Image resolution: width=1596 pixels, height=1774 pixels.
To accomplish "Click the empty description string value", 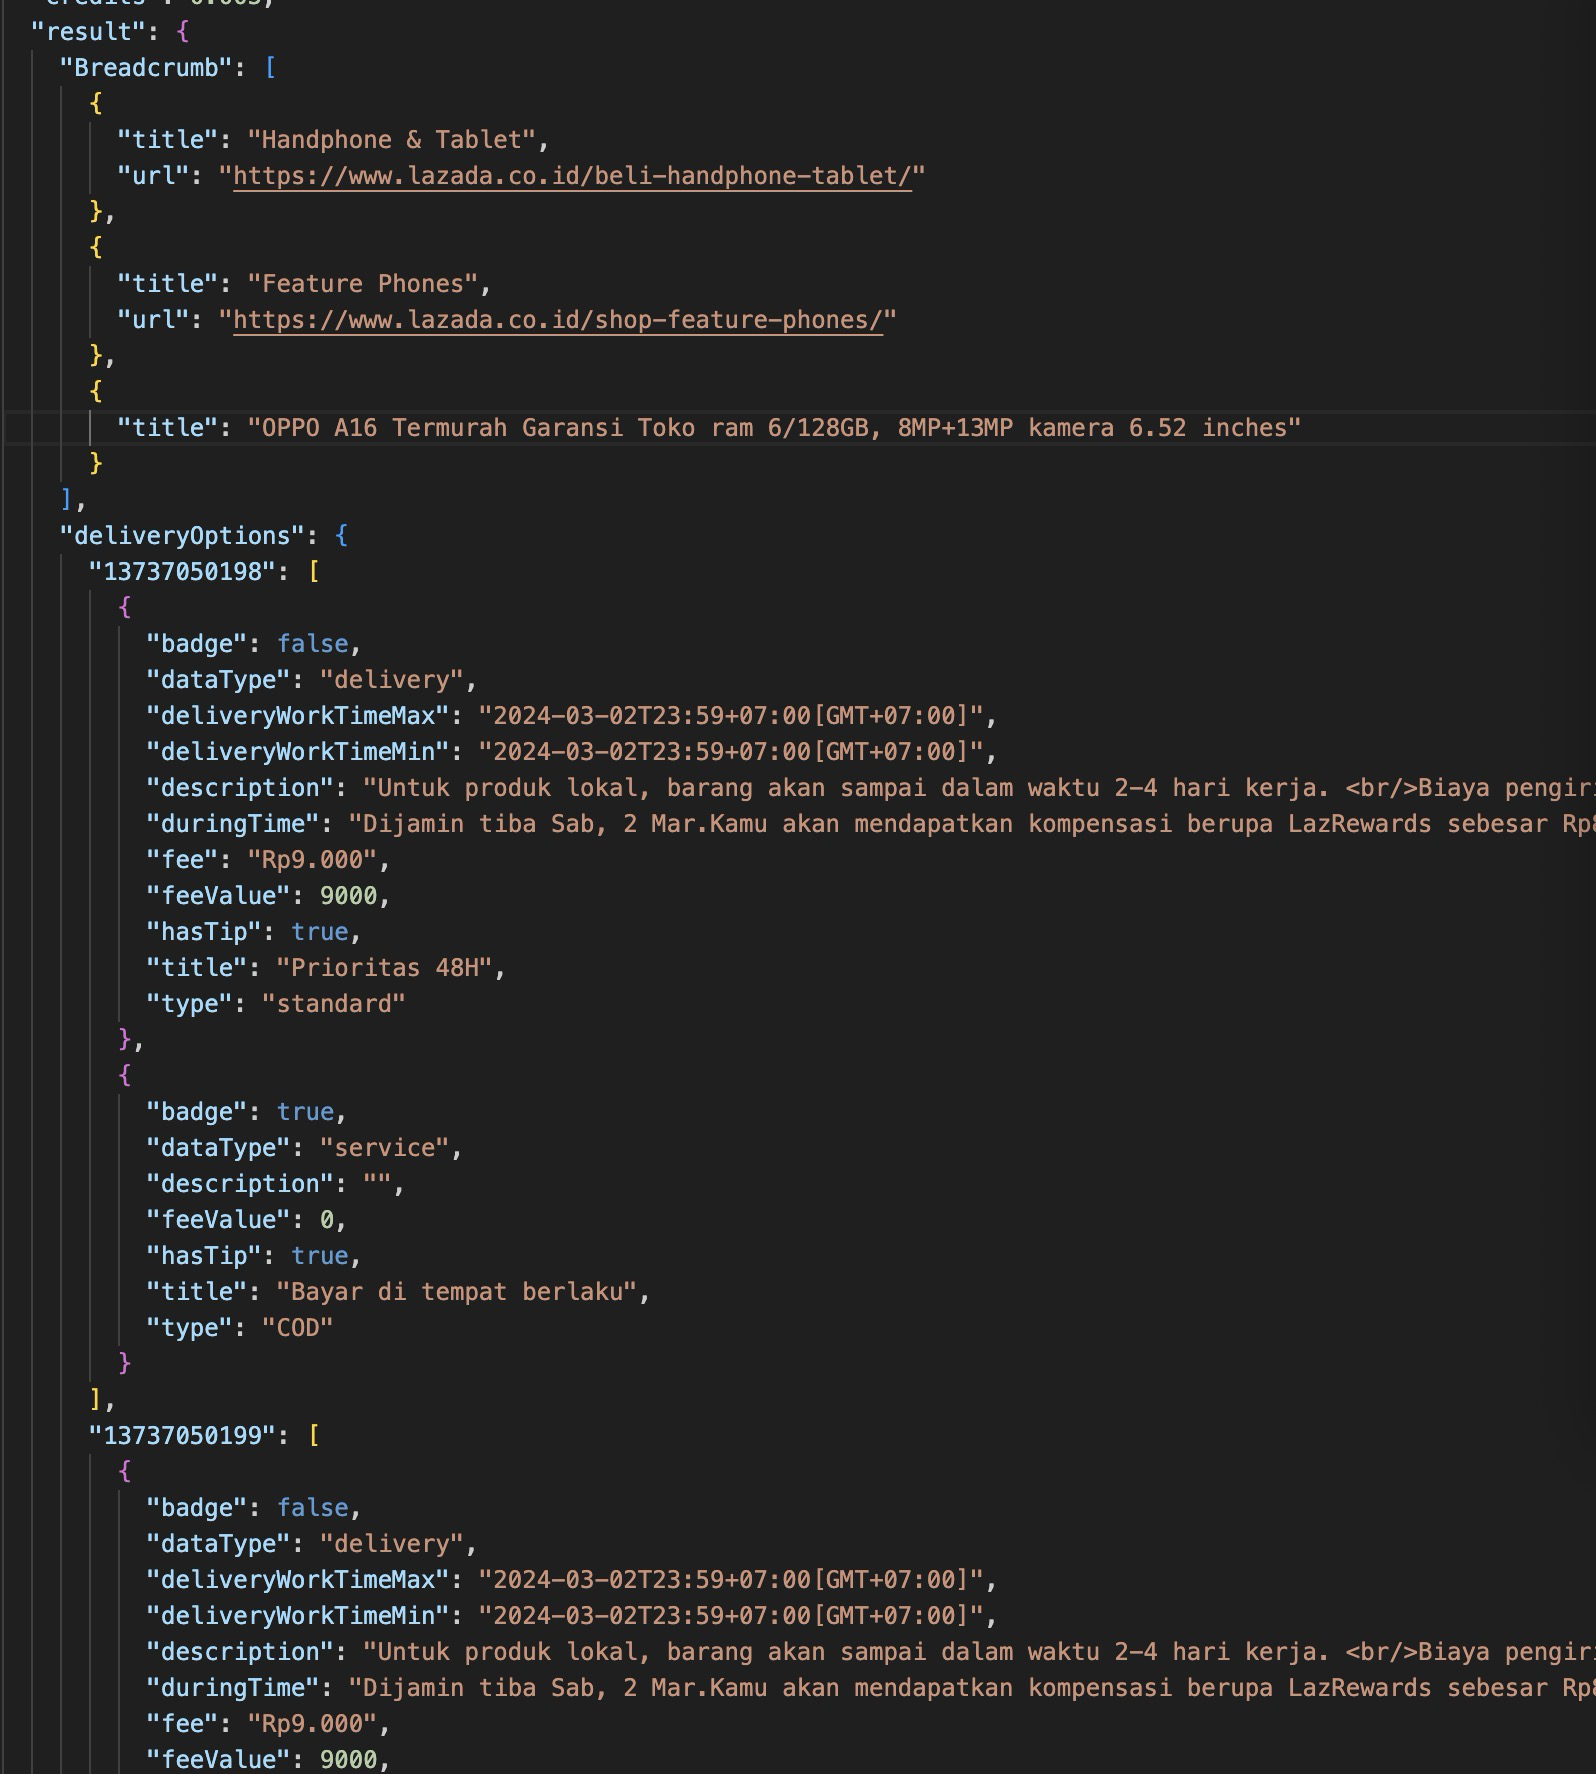I will tap(378, 1184).
